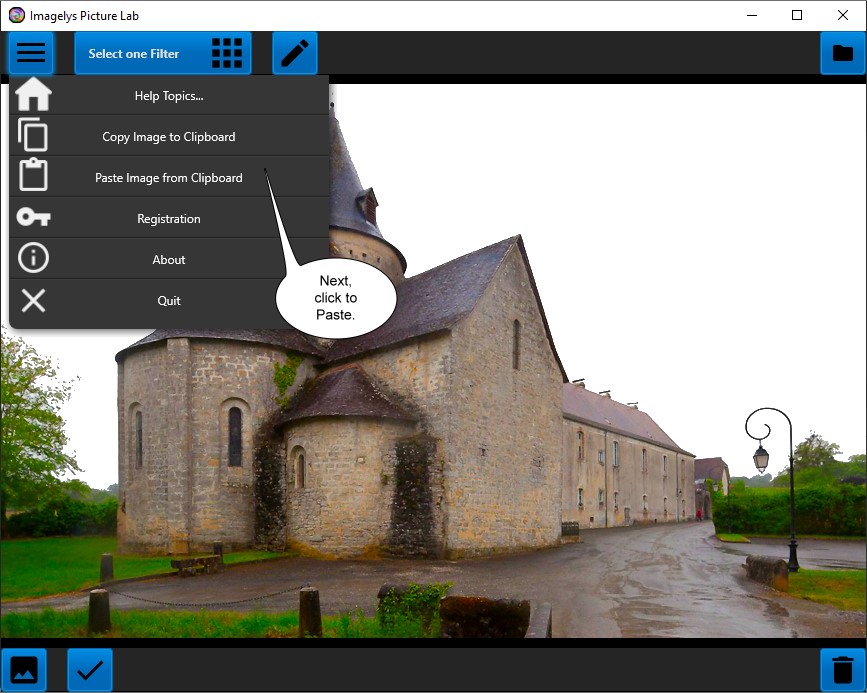Image resolution: width=867 pixels, height=693 pixels.
Task: Click the trash delete icon
Action: pos(843,670)
